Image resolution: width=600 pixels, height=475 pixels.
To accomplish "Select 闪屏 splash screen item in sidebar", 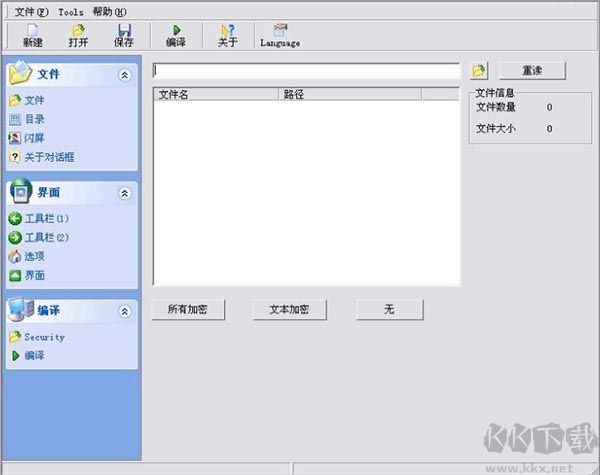I will [x=26, y=138].
